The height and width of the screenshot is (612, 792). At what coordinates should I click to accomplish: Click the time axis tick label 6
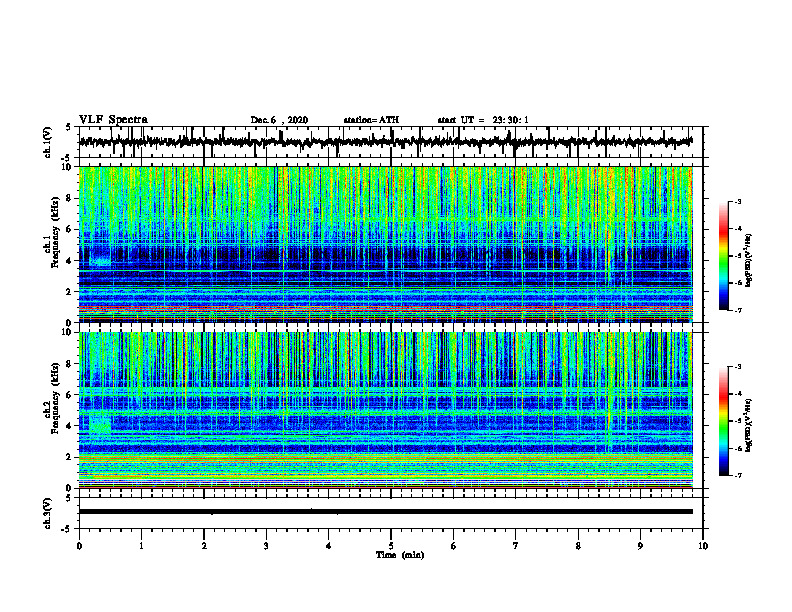(x=454, y=546)
